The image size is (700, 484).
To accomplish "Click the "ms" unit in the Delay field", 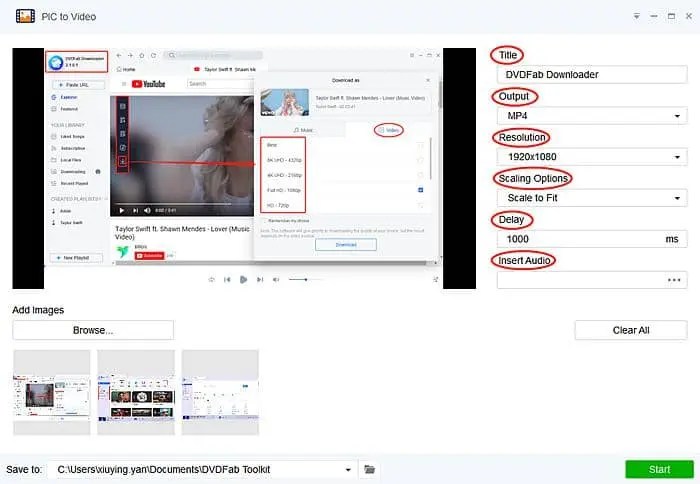I will point(671,239).
